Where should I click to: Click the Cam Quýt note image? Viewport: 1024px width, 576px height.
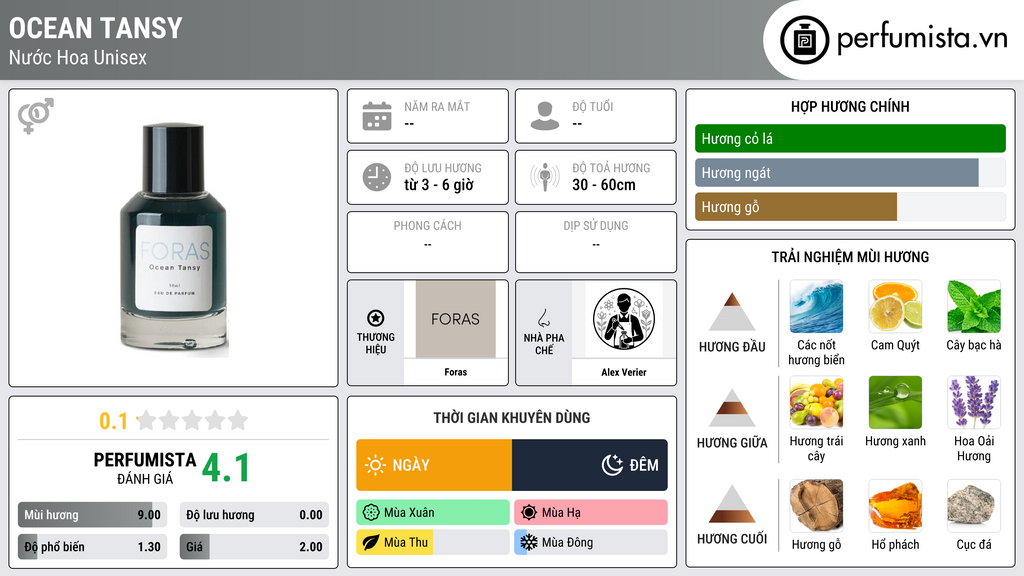pyautogui.click(x=895, y=306)
